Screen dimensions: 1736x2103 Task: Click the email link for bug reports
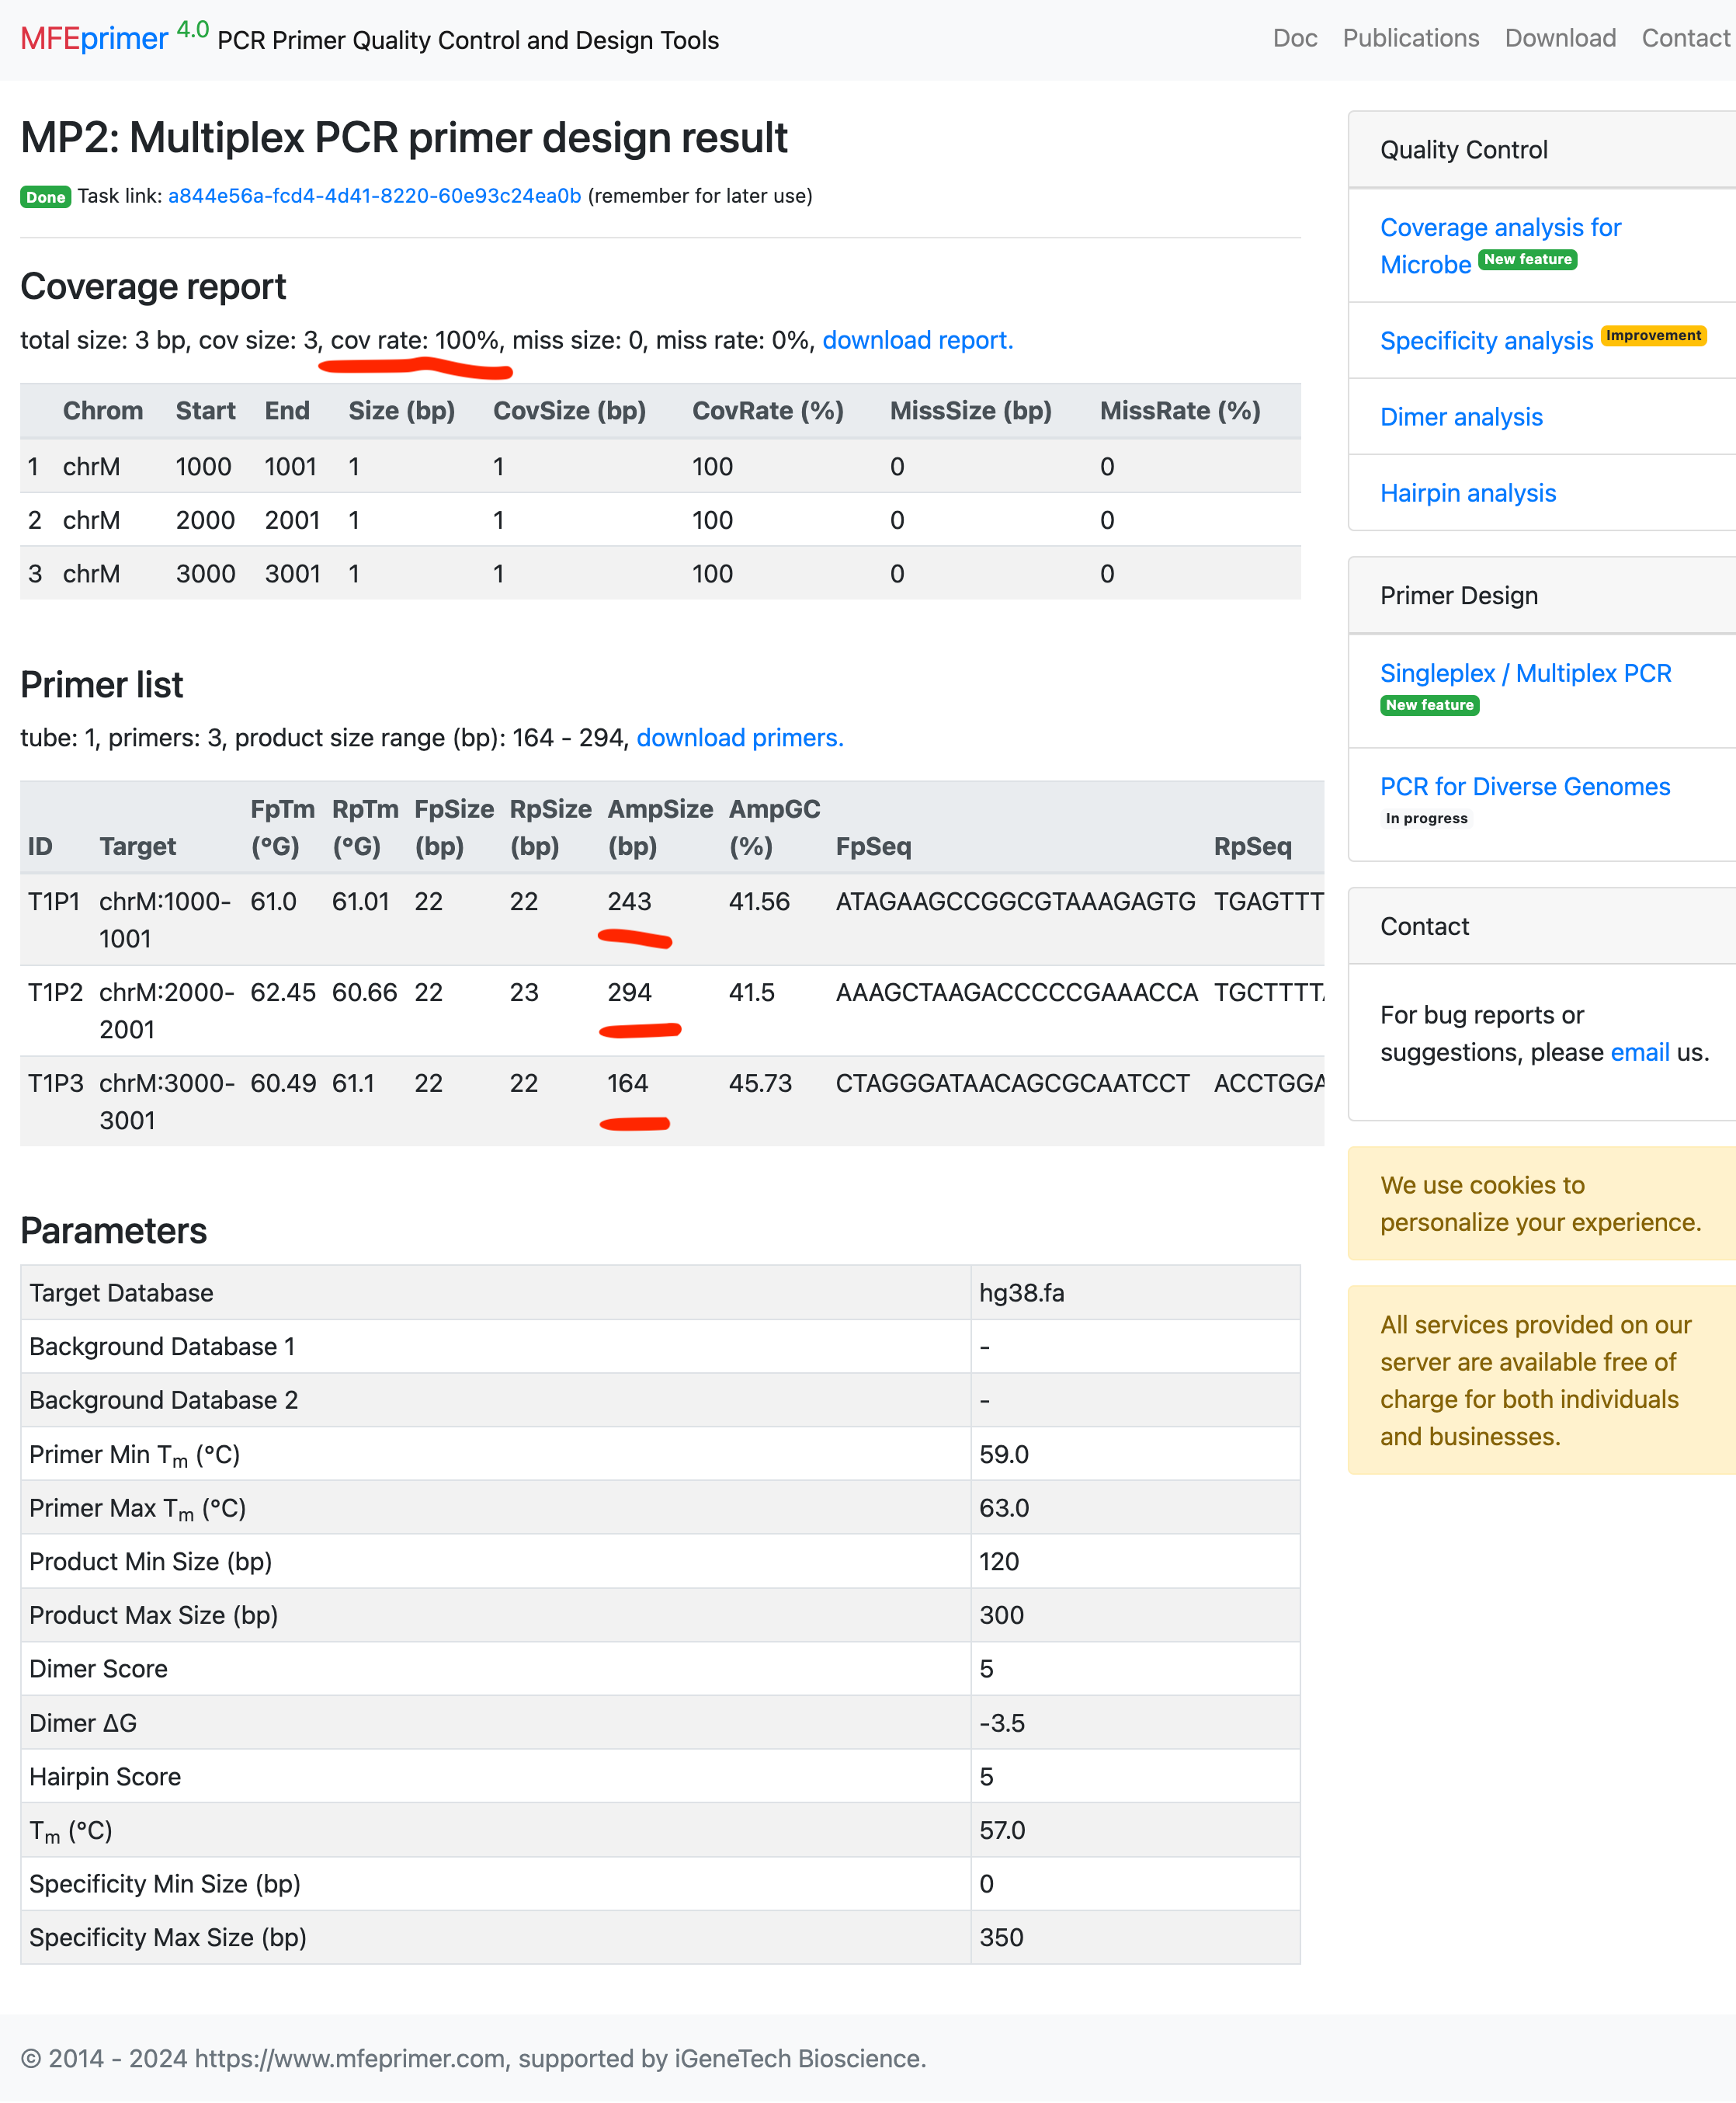pos(1639,1052)
